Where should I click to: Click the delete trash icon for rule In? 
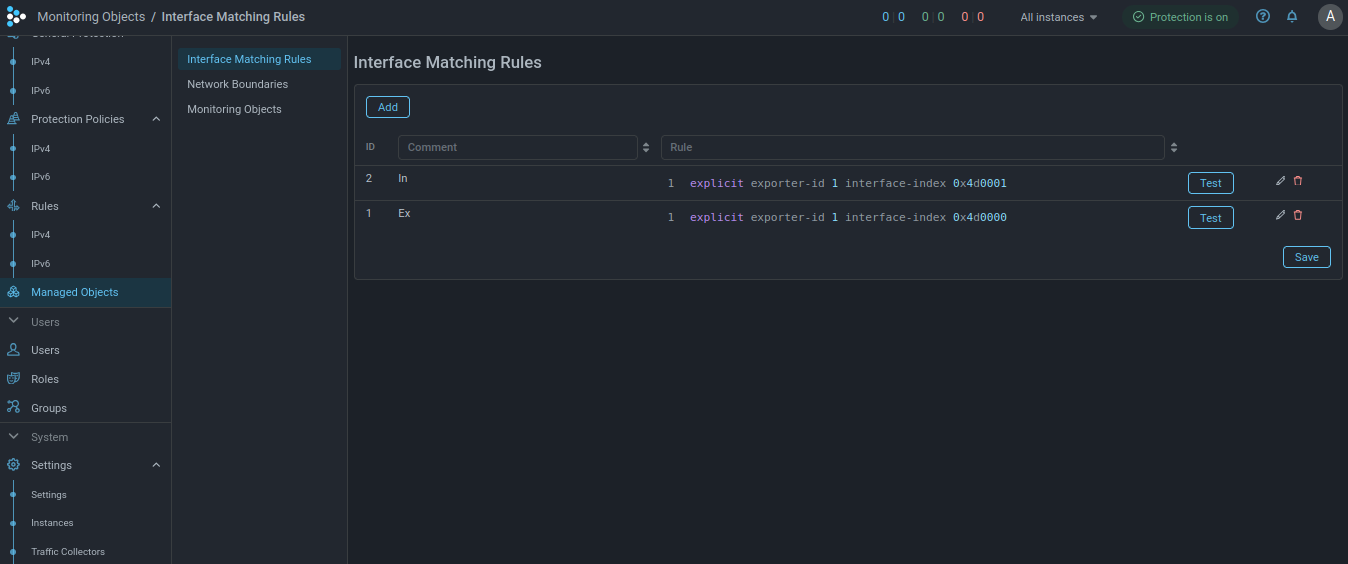click(1298, 181)
